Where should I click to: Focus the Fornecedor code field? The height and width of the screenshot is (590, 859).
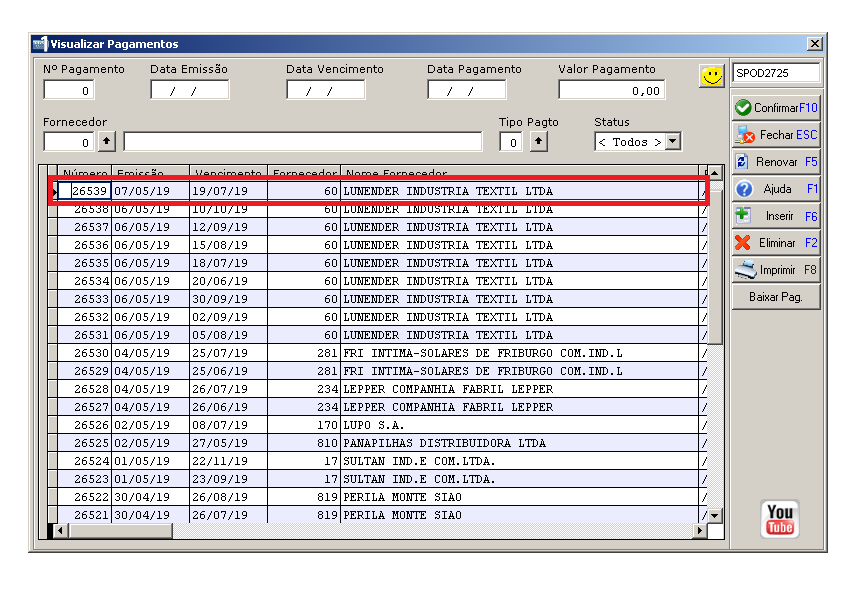pos(69,142)
